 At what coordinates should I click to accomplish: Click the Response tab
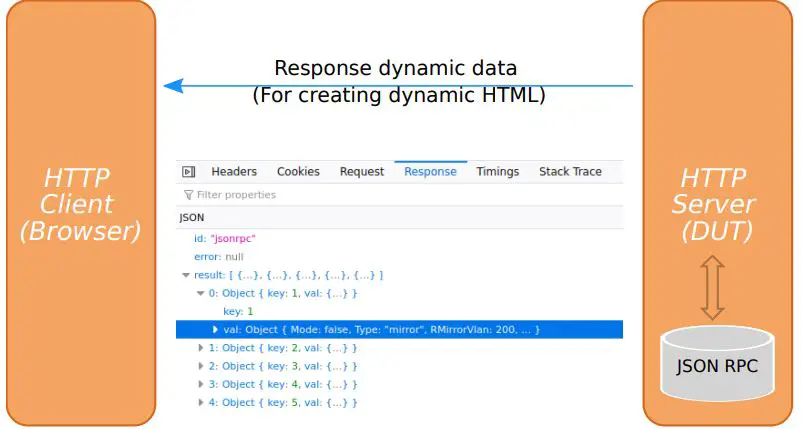pyautogui.click(x=430, y=172)
